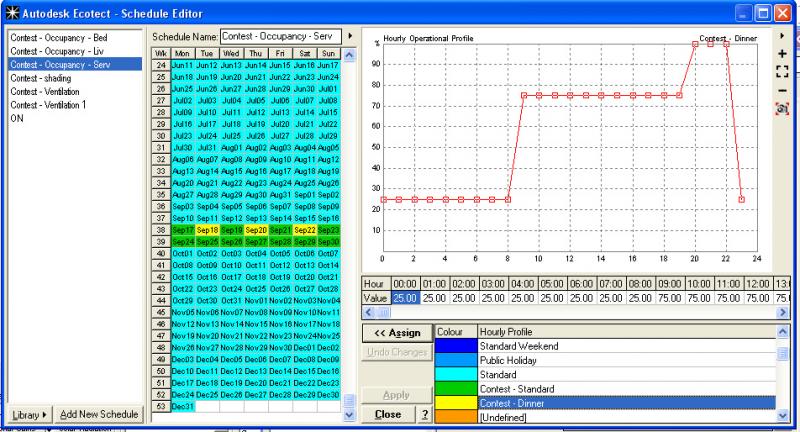Click the graph snapshot camera icon
The image size is (800, 432).
pos(782,109)
